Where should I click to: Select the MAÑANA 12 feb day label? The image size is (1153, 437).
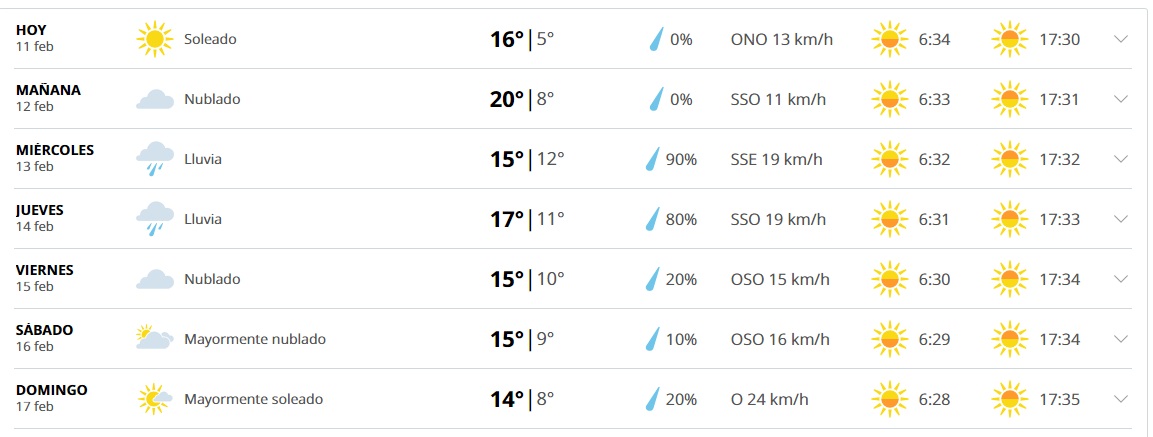click(48, 97)
